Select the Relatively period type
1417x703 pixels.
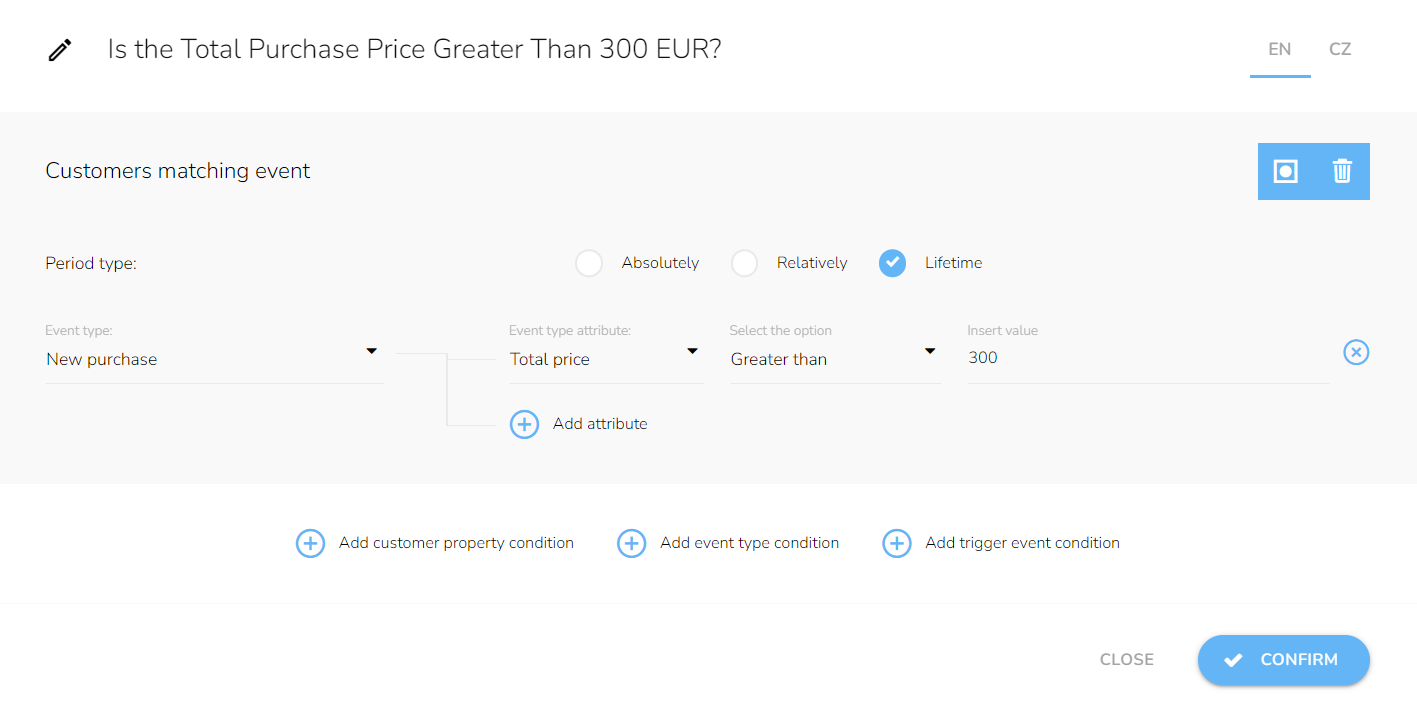[744, 263]
